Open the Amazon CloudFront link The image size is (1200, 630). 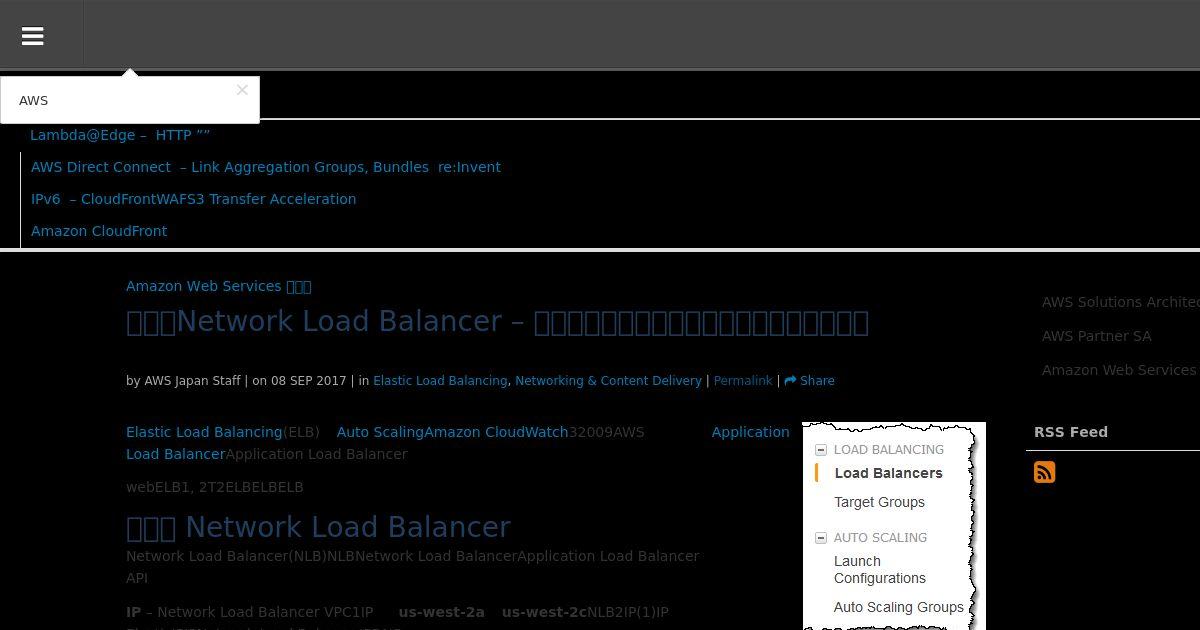pyautogui.click(x=99, y=231)
